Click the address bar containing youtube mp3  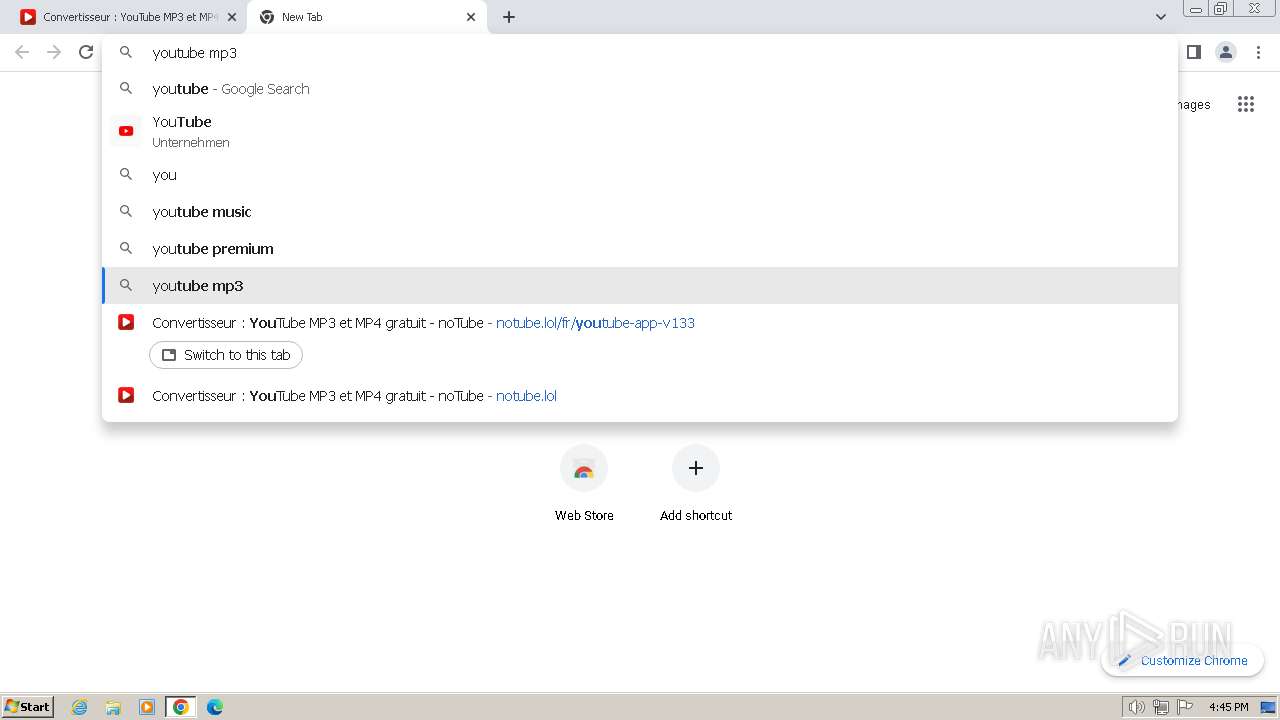pyautogui.click(x=640, y=53)
